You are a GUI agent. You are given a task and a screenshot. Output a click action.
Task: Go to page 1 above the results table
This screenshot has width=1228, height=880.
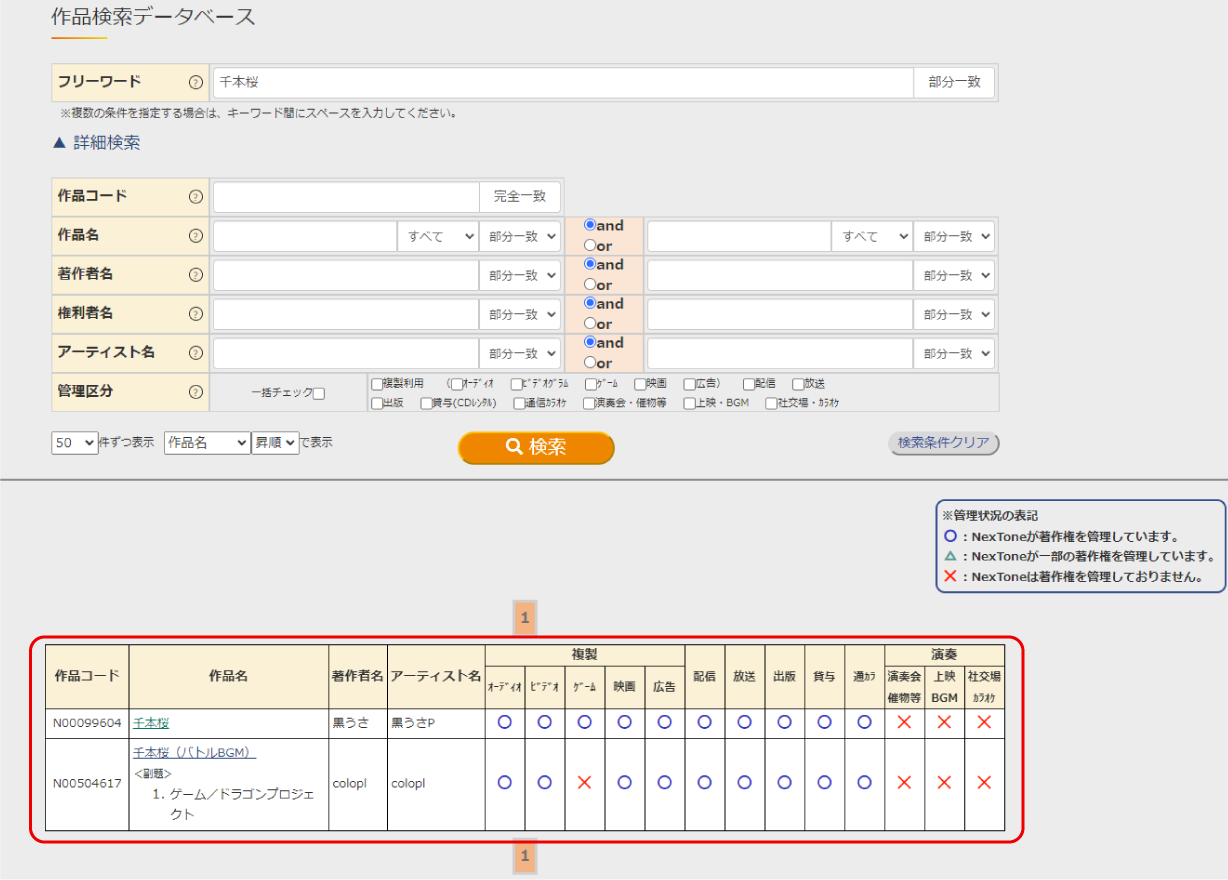[x=524, y=618]
